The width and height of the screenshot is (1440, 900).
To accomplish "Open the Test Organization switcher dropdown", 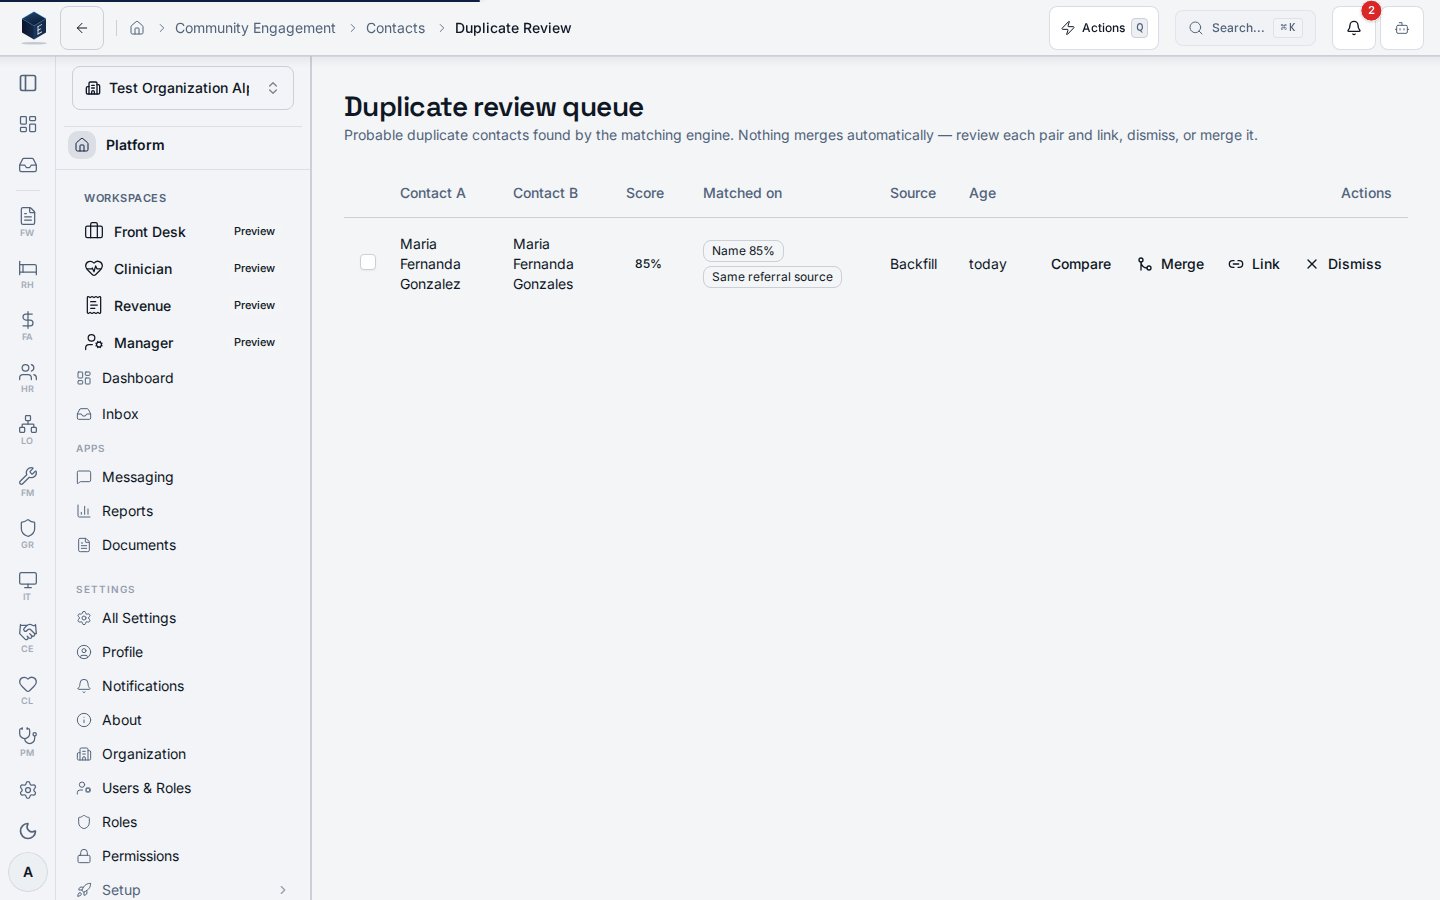I will pyautogui.click(x=183, y=88).
